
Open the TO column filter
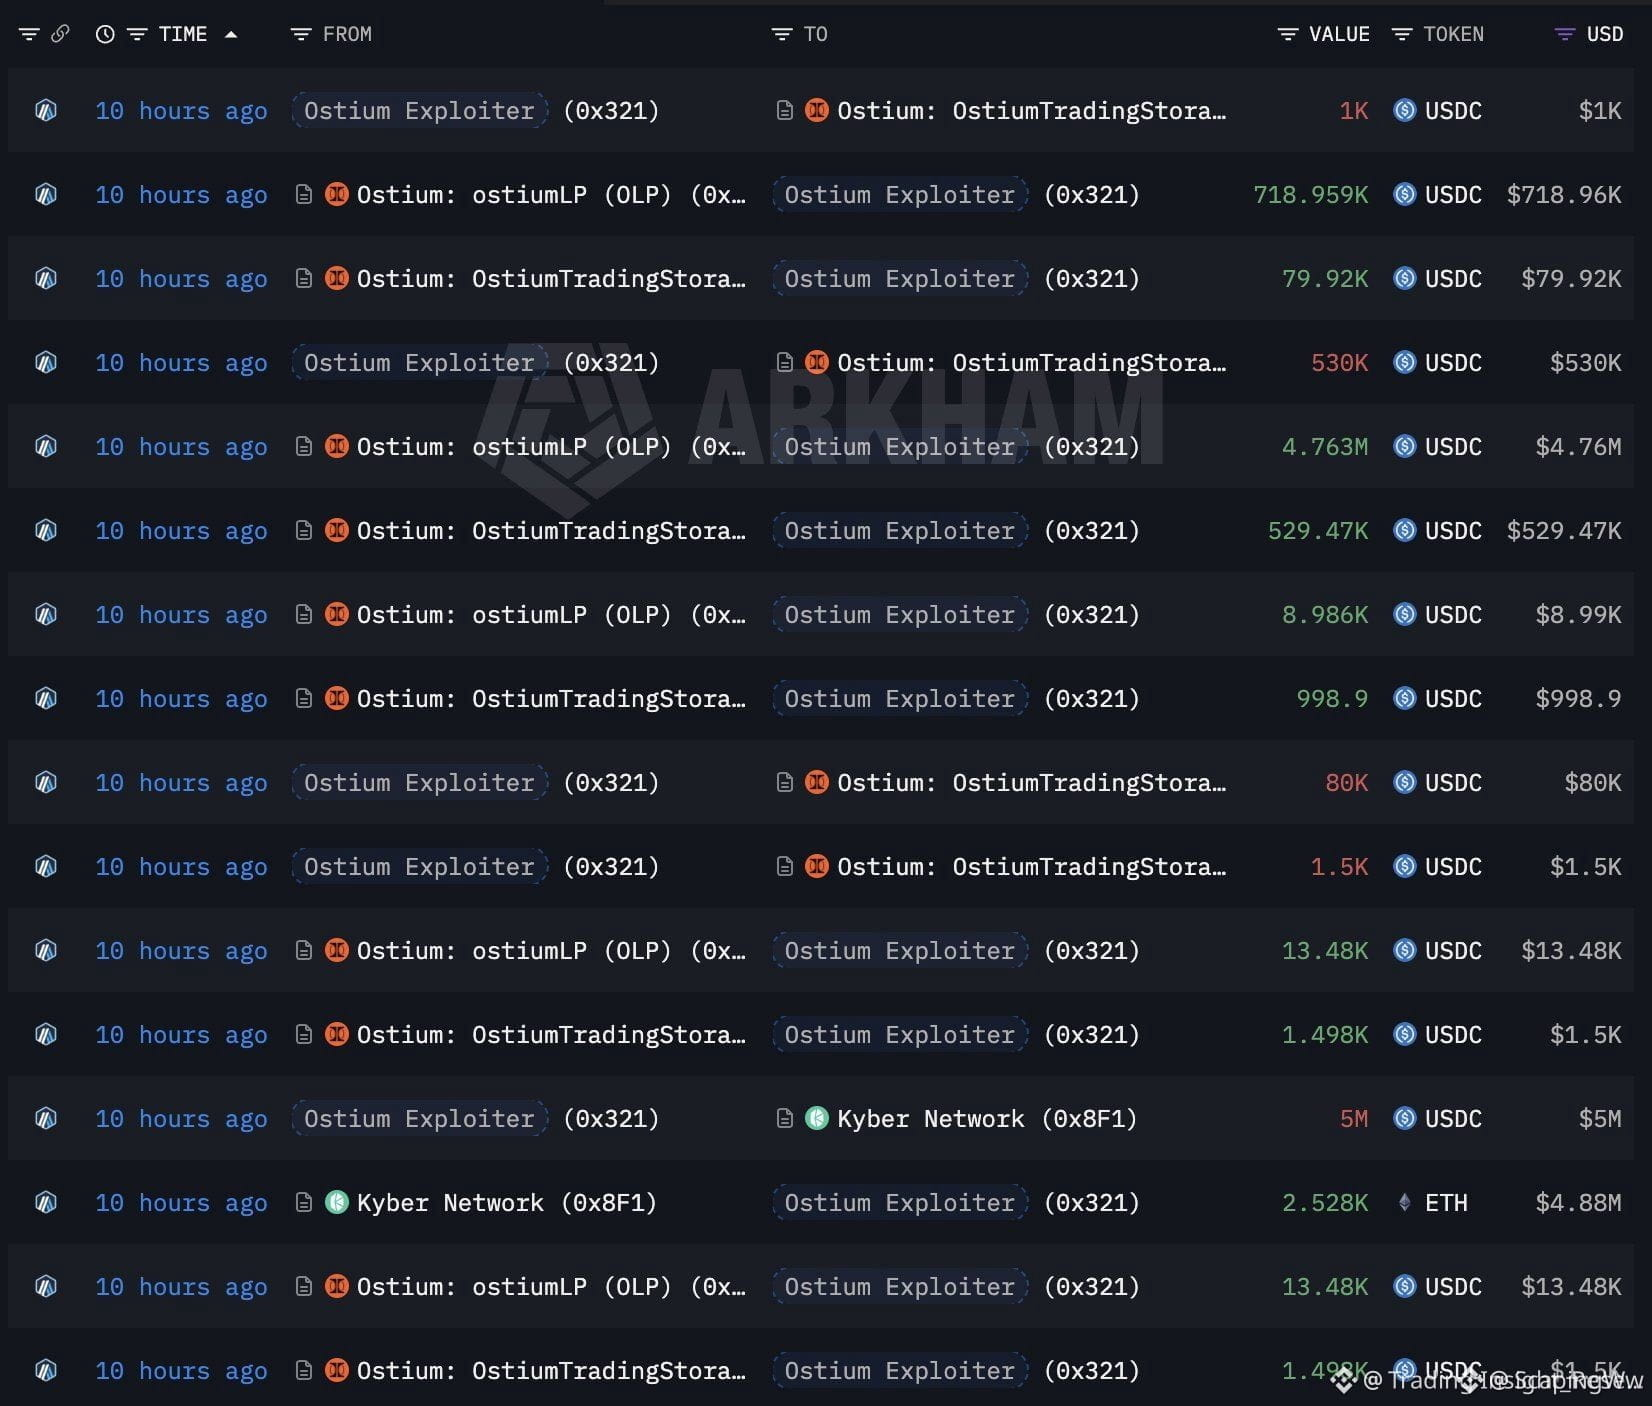tap(781, 34)
